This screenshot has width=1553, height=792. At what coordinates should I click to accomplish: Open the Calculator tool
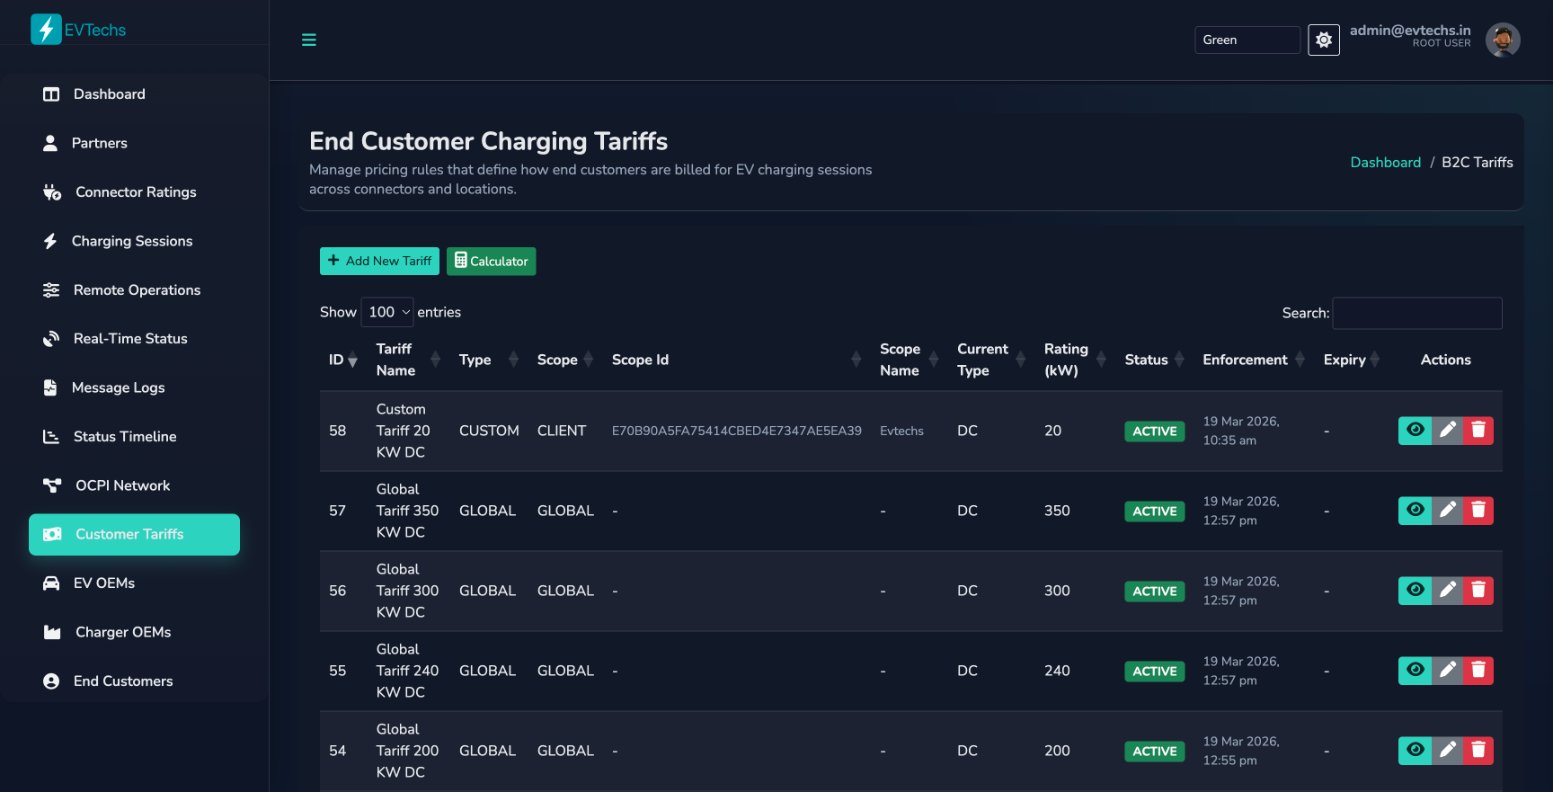pyautogui.click(x=491, y=261)
